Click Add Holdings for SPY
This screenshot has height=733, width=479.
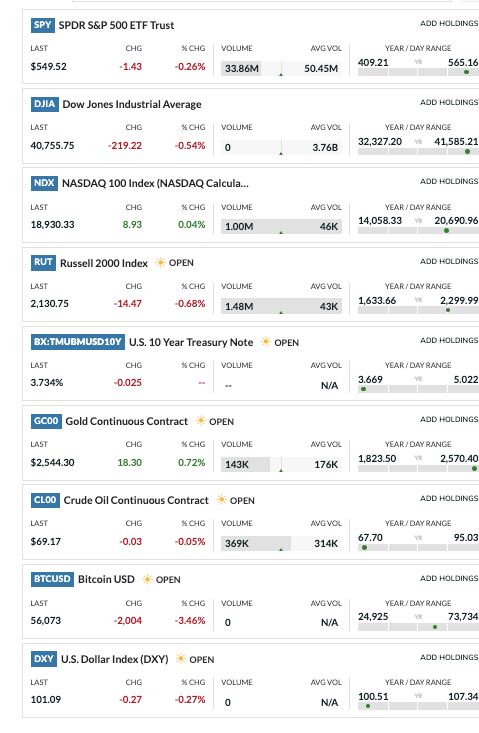pyautogui.click(x=449, y=23)
